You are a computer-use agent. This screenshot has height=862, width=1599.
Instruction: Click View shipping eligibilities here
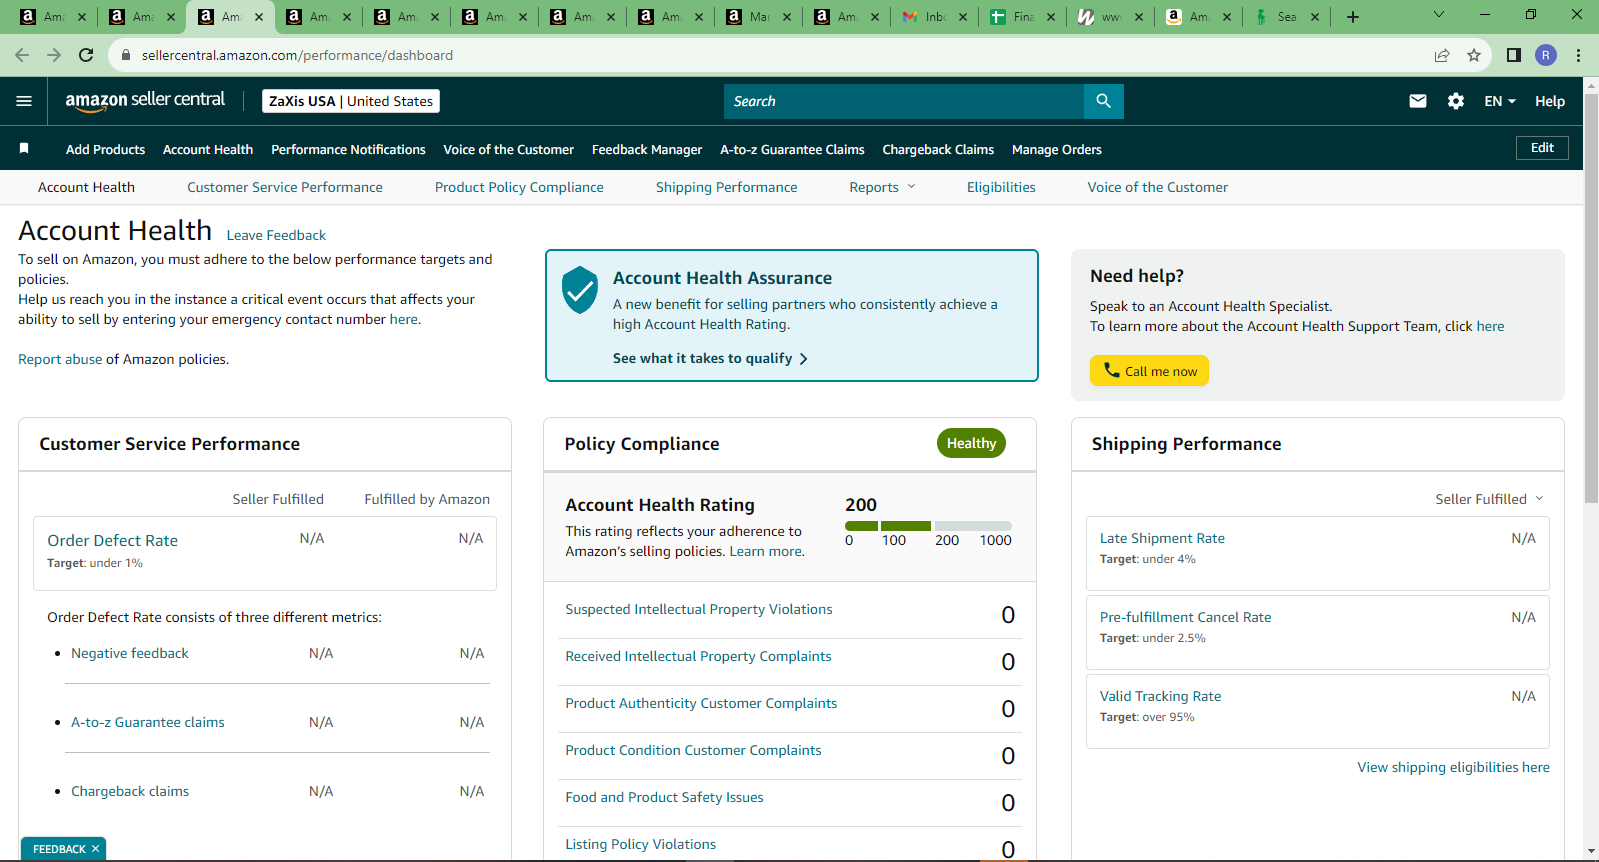click(1453, 767)
